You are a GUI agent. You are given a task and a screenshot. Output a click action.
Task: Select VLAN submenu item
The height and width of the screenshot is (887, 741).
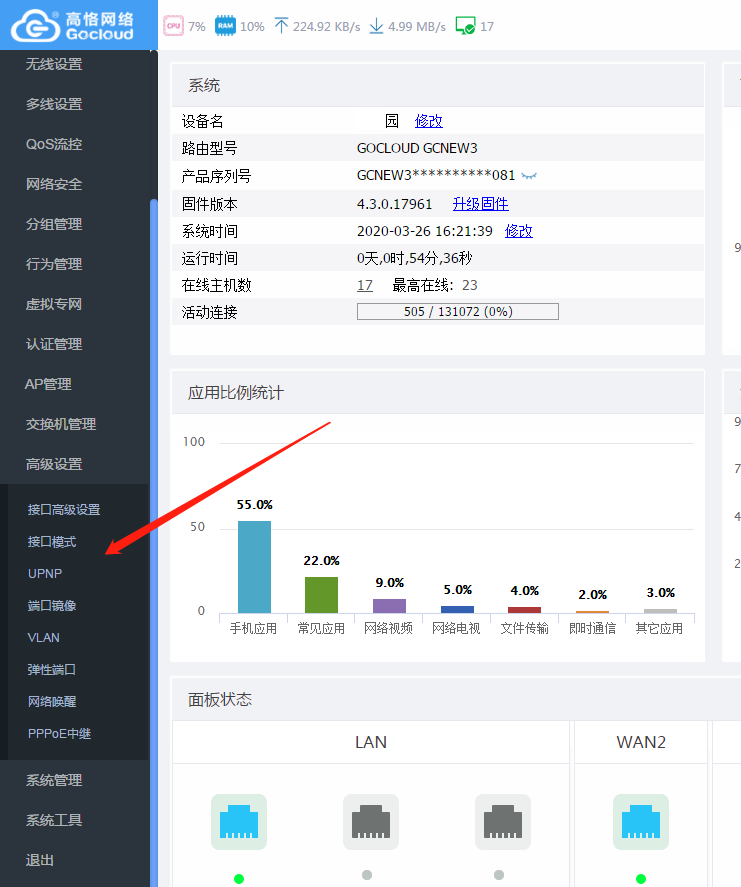(44, 638)
